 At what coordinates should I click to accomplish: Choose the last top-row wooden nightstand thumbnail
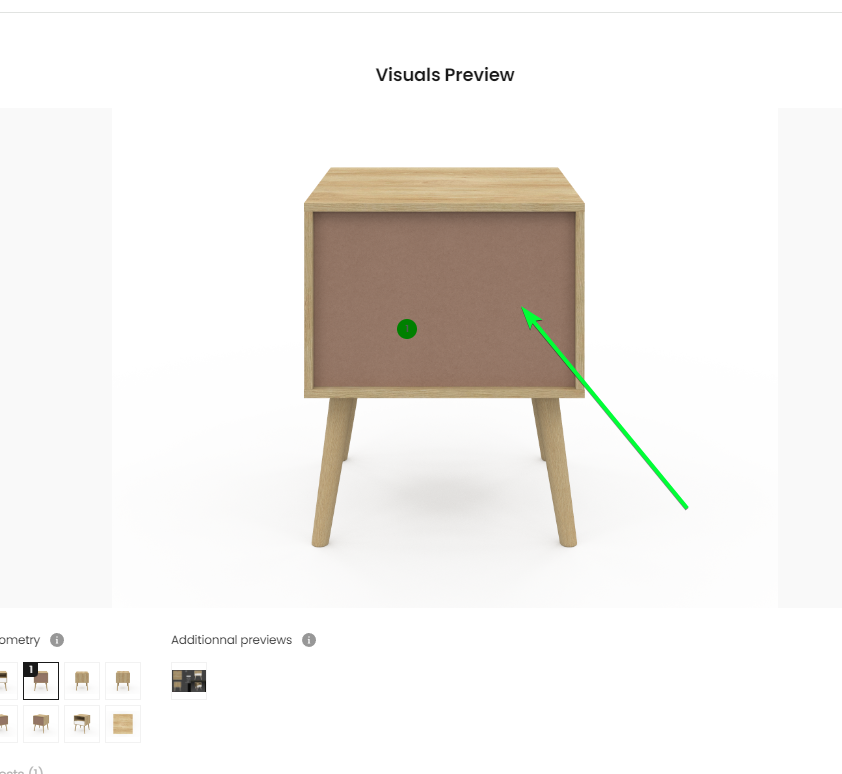pyautogui.click(x=123, y=681)
